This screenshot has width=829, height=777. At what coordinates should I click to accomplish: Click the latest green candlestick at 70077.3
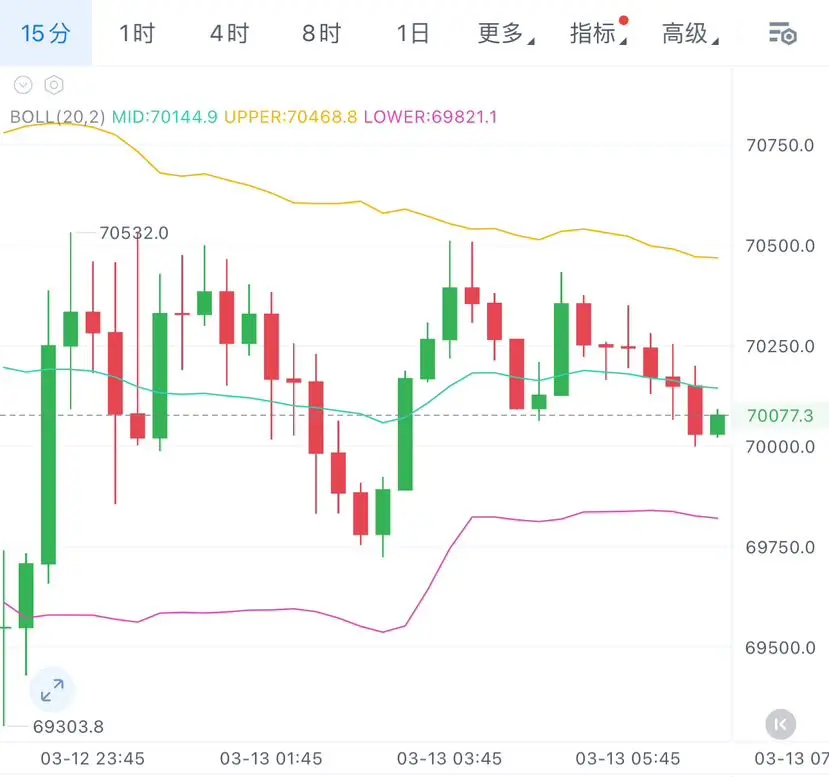click(x=717, y=424)
